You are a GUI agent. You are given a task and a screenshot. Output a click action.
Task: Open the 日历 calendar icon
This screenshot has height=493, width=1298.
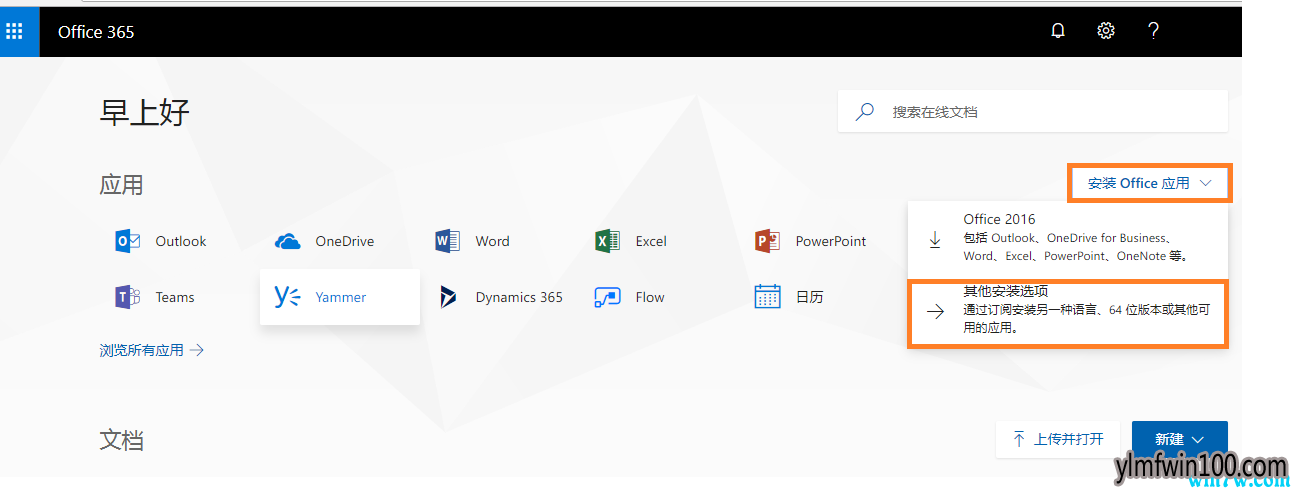point(767,297)
